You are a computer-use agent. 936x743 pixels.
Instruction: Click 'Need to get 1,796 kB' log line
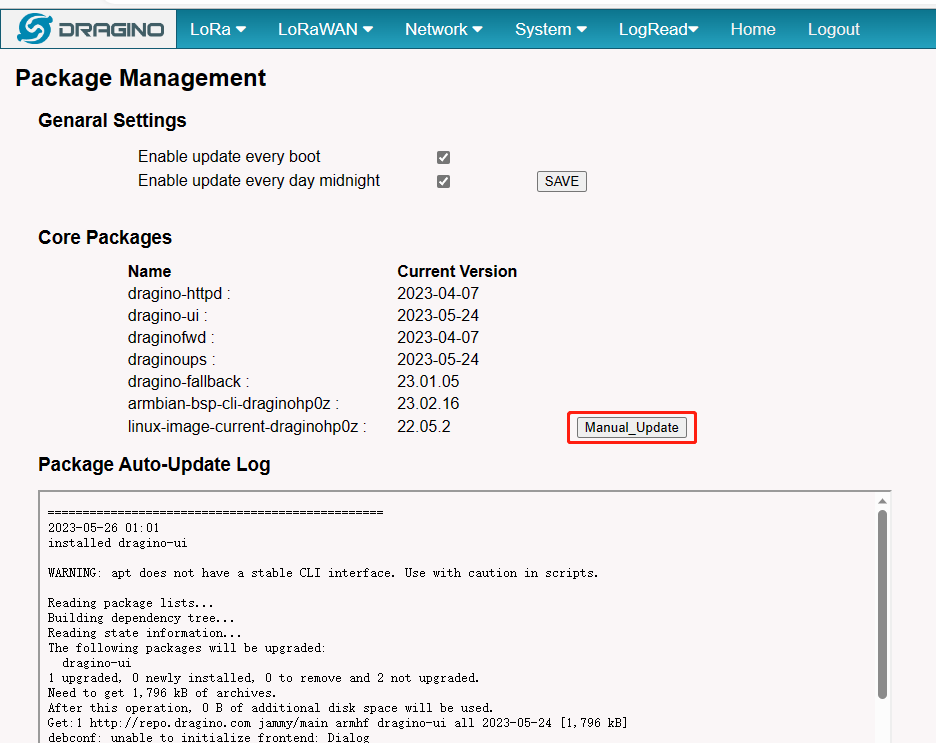(x=162, y=693)
